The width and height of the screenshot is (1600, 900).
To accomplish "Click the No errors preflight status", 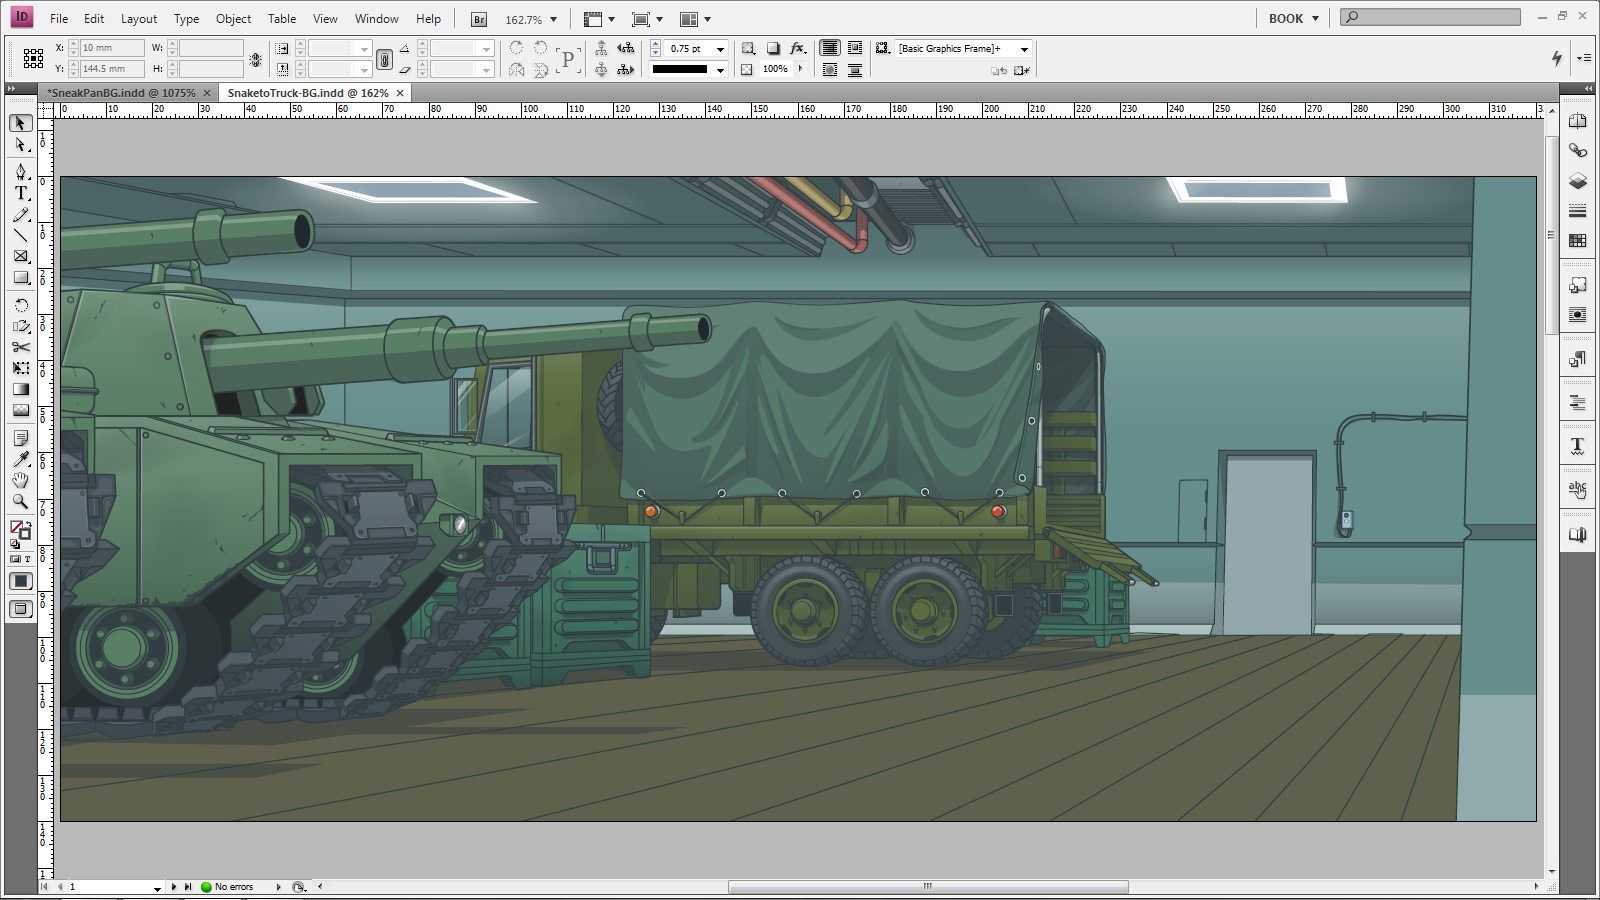I will tap(233, 887).
